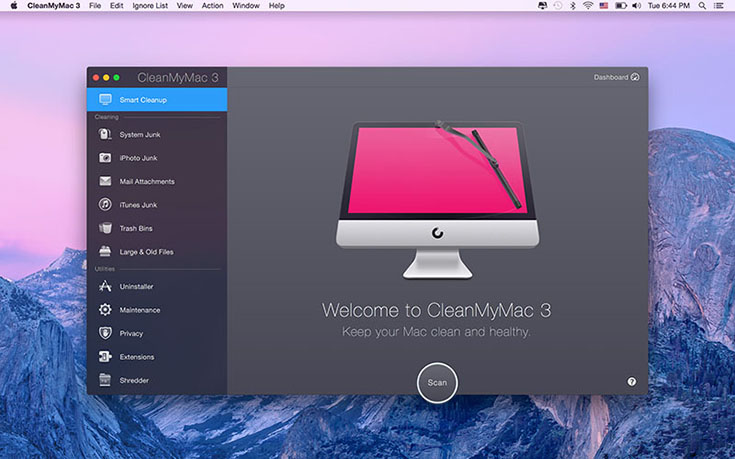735x459 pixels.
Task: Click the Privacy shield icon
Action: click(105, 333)
